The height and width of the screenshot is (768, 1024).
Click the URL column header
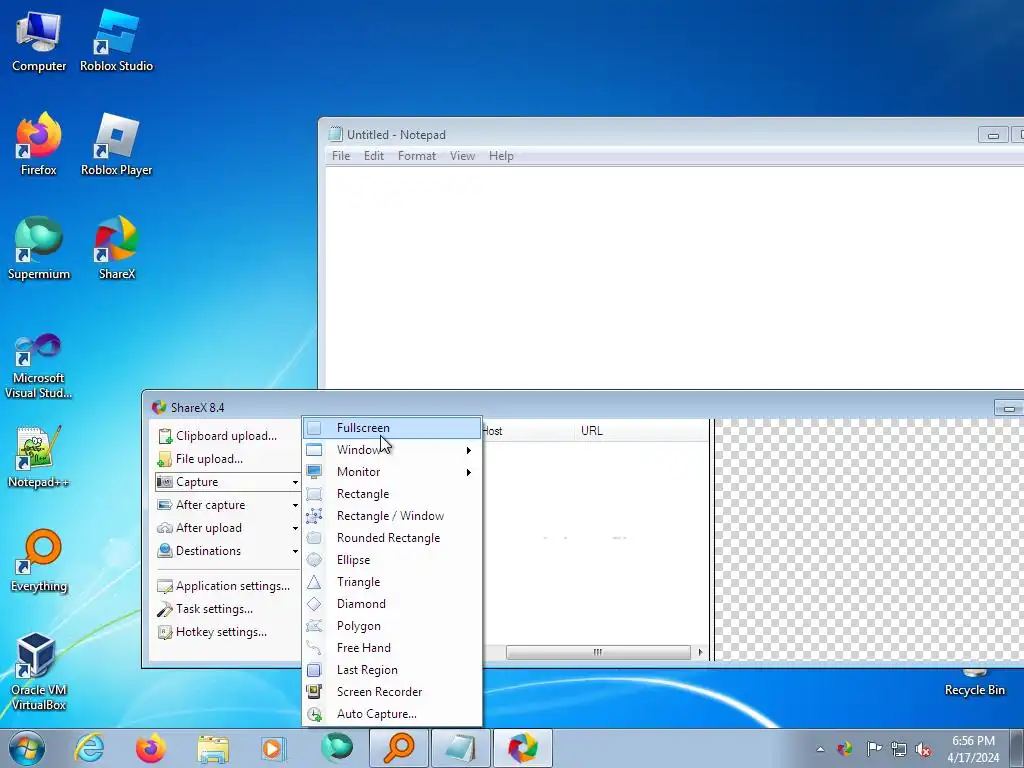tap(640, 431)
